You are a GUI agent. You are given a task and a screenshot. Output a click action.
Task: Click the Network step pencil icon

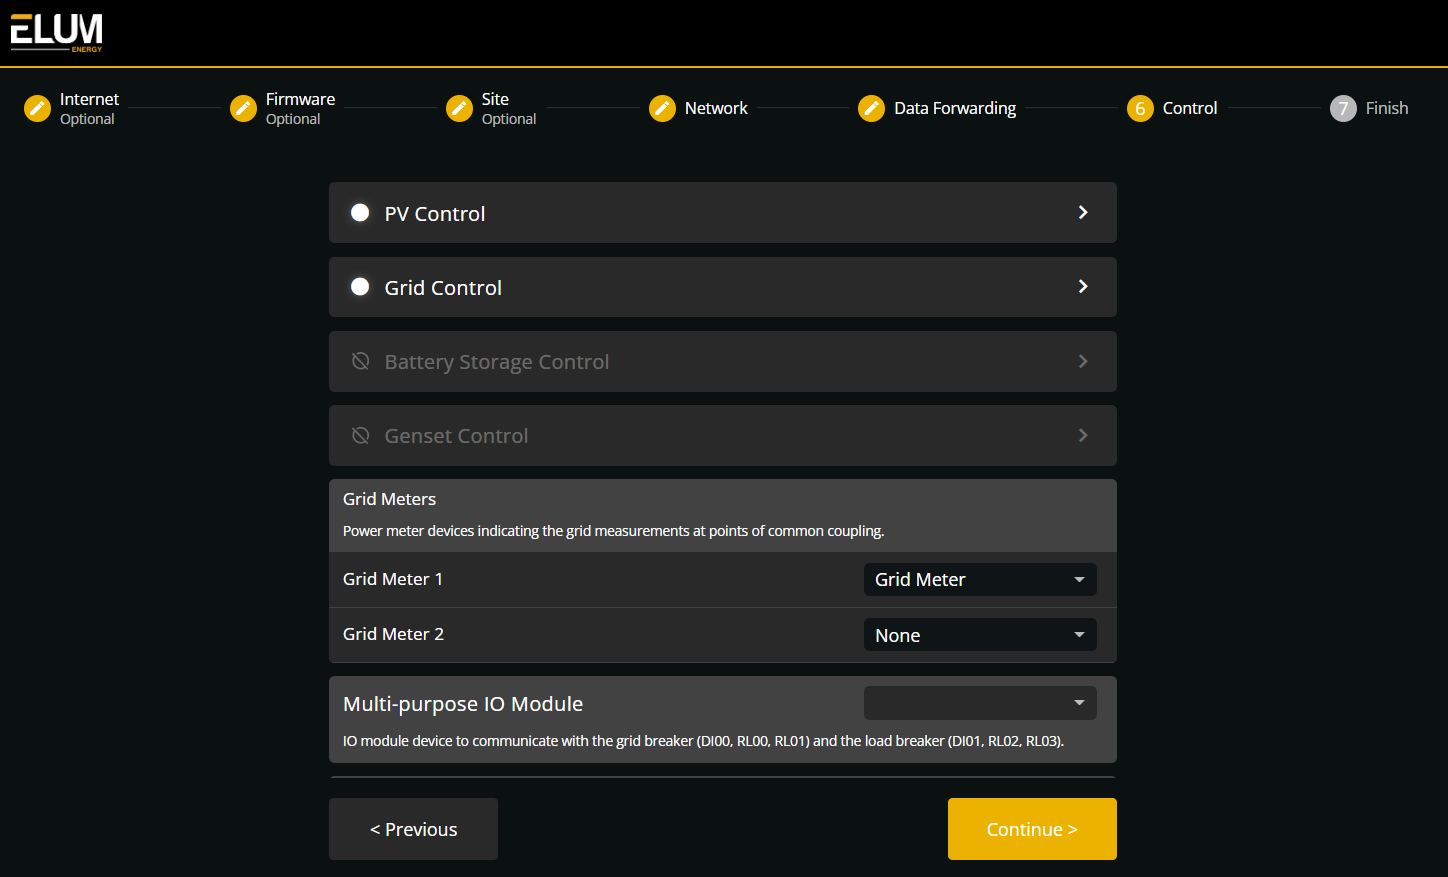[662, 108]
